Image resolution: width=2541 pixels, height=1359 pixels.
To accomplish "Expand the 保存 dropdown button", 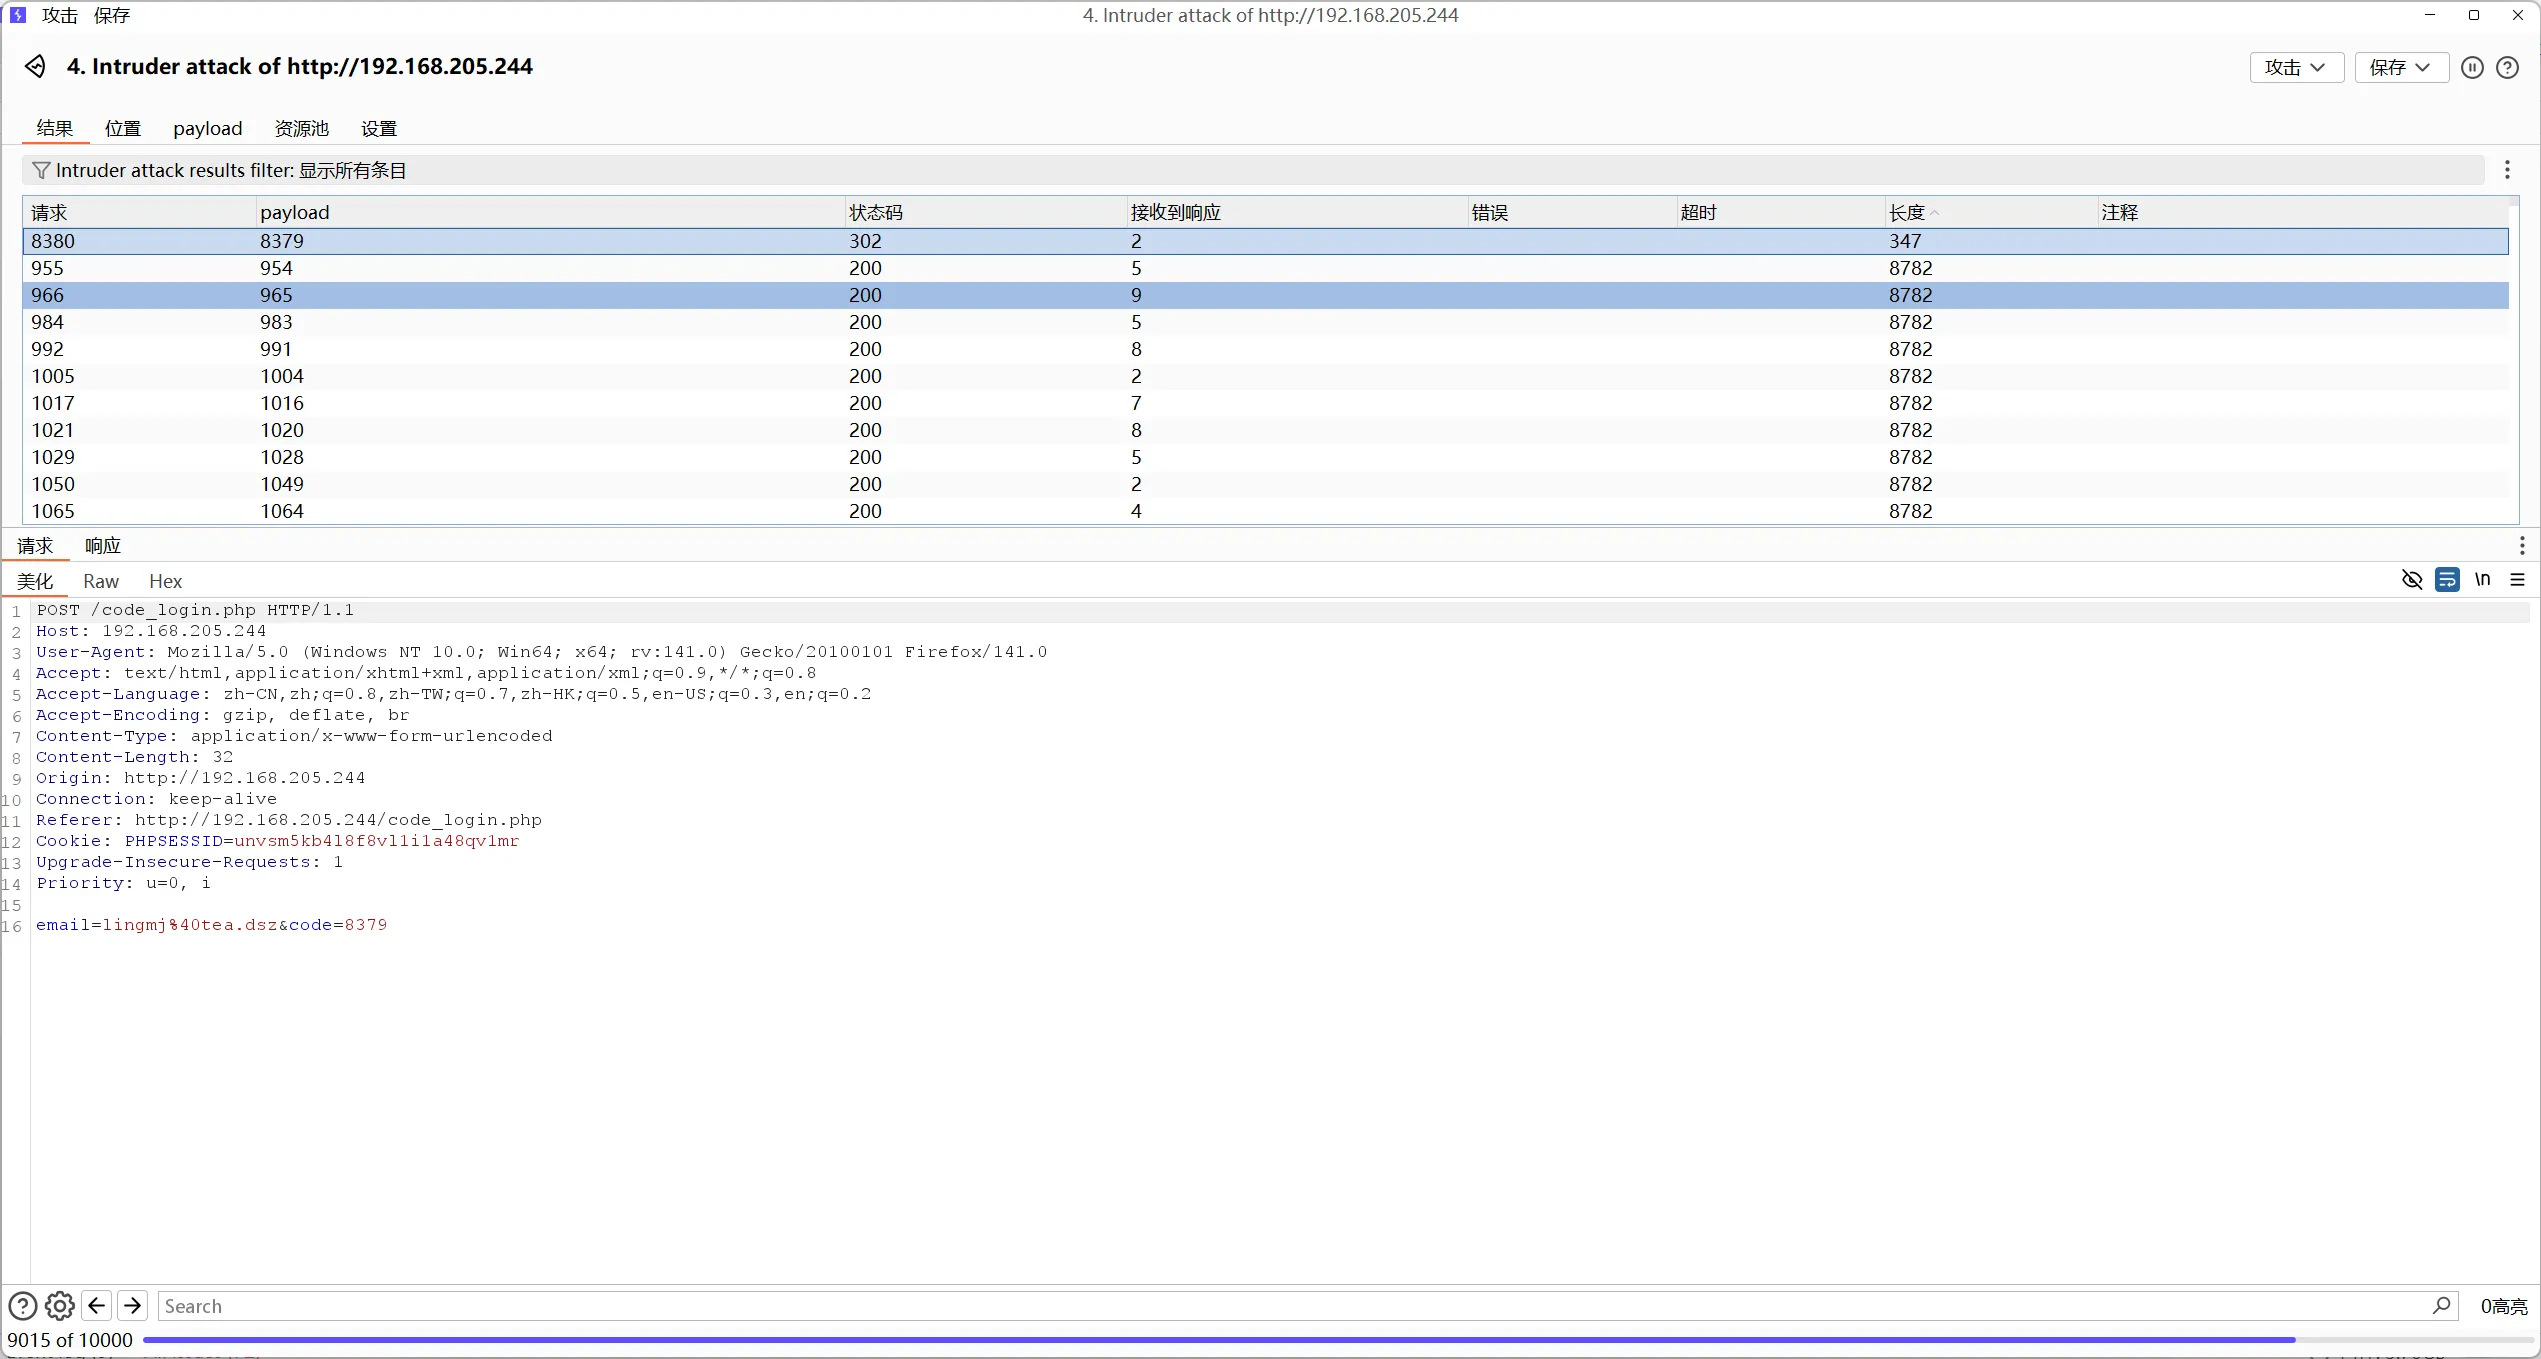I will [x=2400, y=67].
